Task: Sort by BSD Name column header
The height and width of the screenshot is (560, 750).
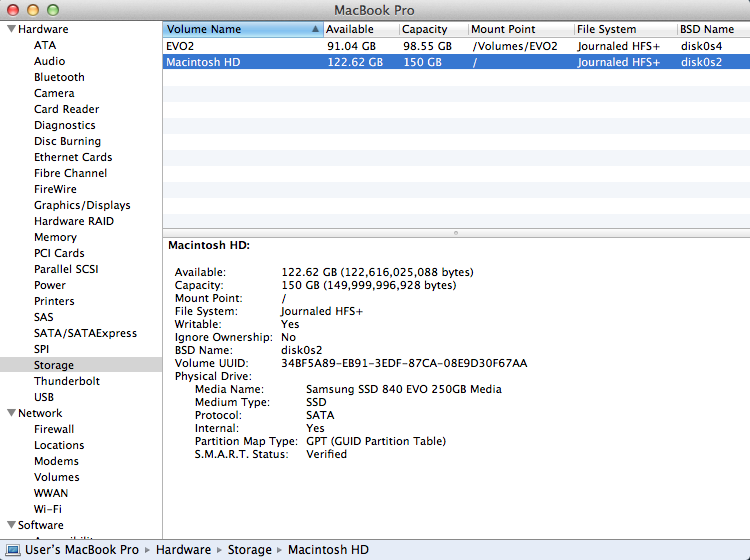Action: pyautogui.click(x=714, y=29)
